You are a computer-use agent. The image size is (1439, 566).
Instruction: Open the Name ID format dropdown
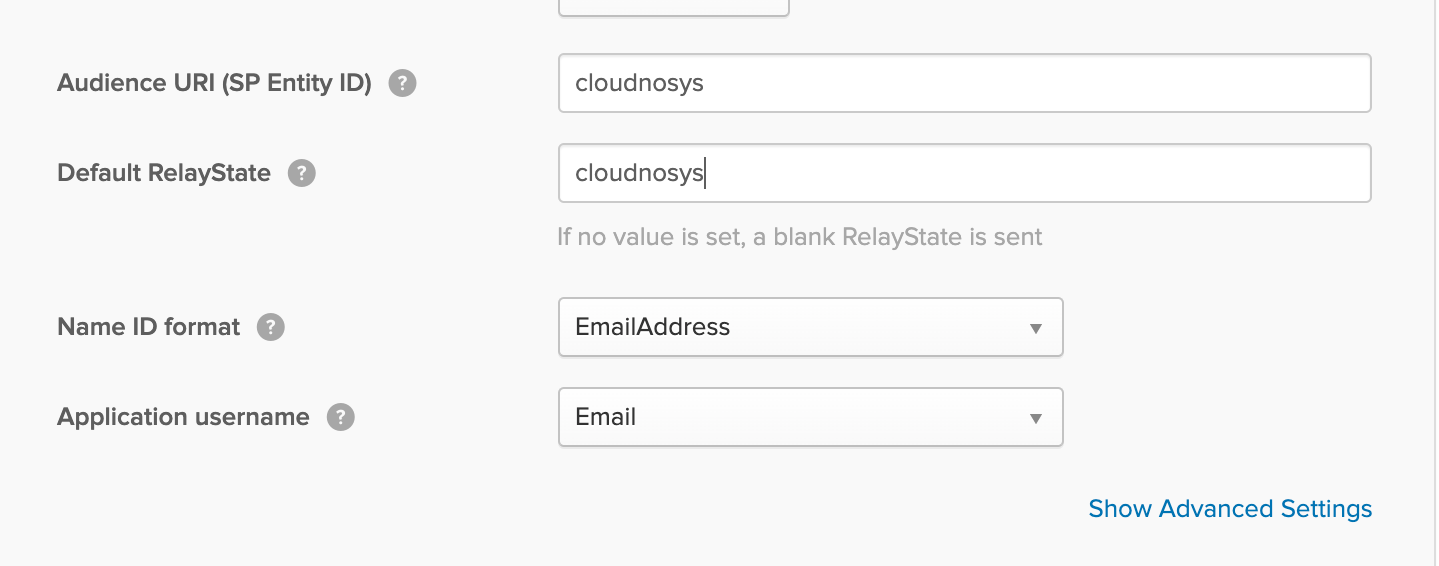810,327
